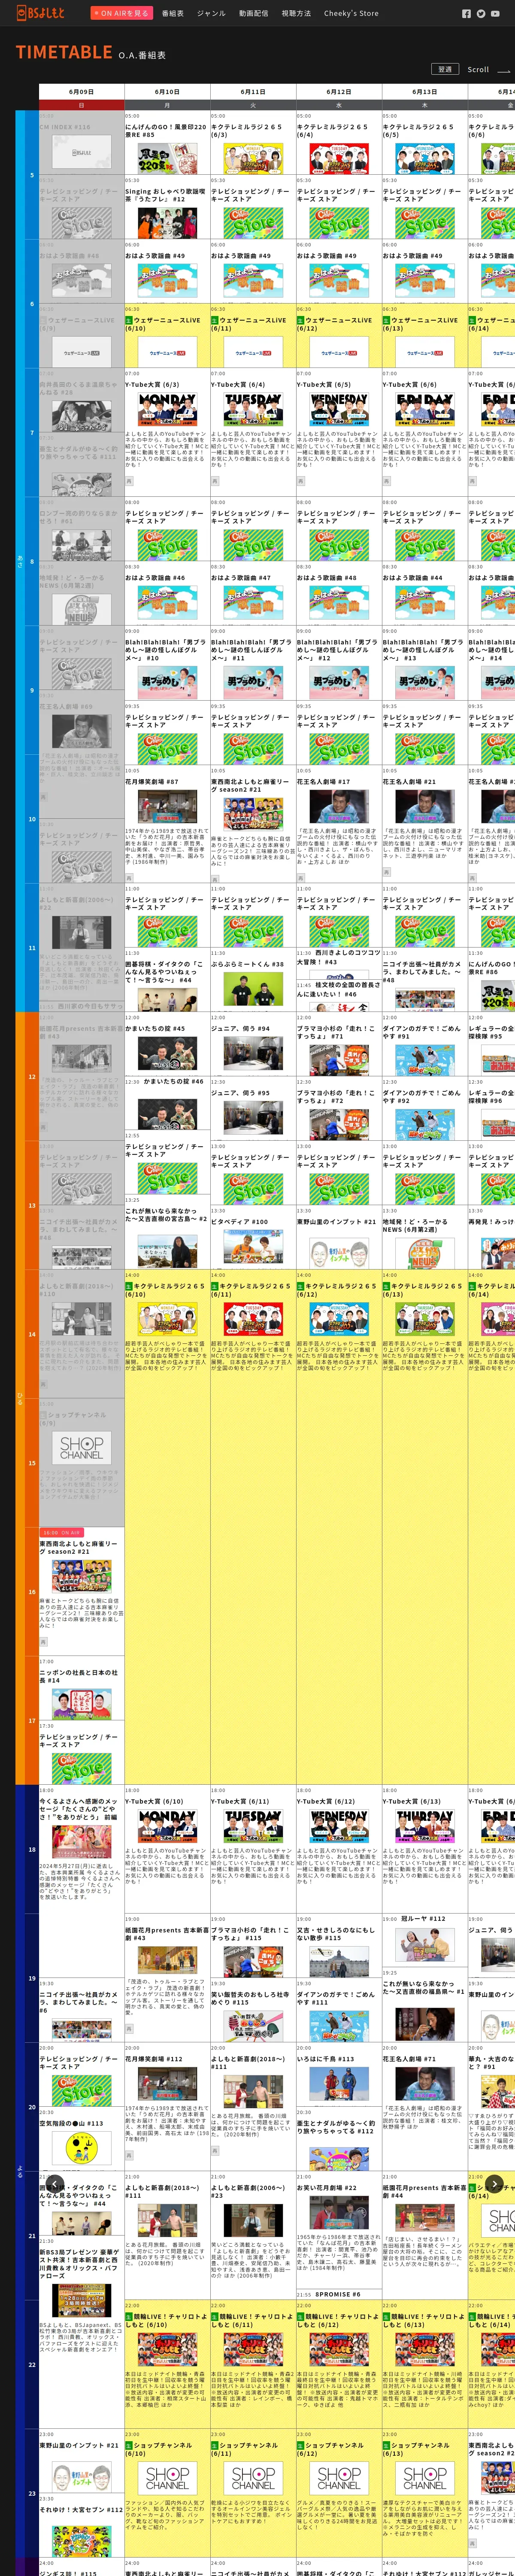Click ON AIRを見る button
The width and height of the screenshot is (515, 2576).
pyautogui.click(x=121, y=13)
